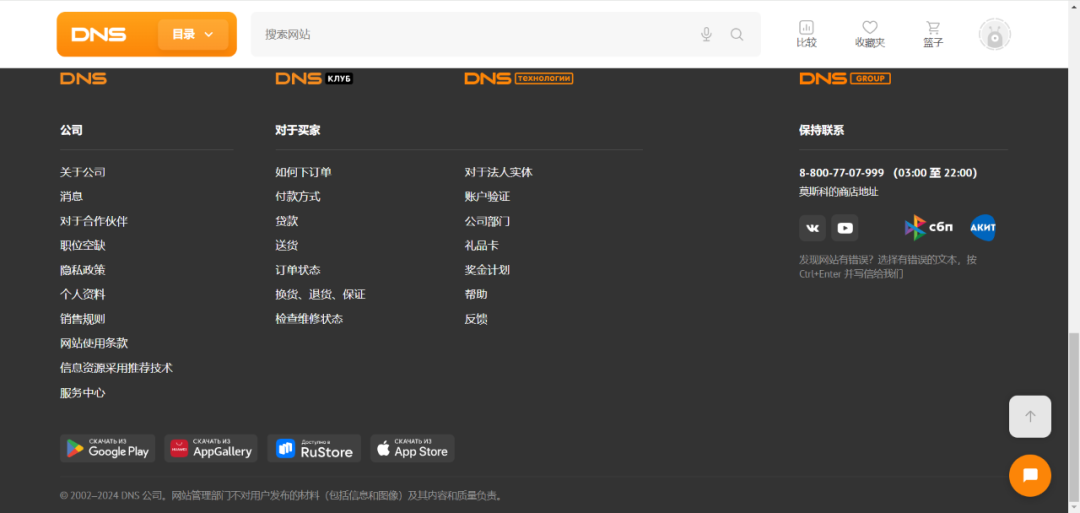The width and height of the screenshot is (1080, 513).
Task: Open the App Store download badge
Action: [x=413, y=448]
